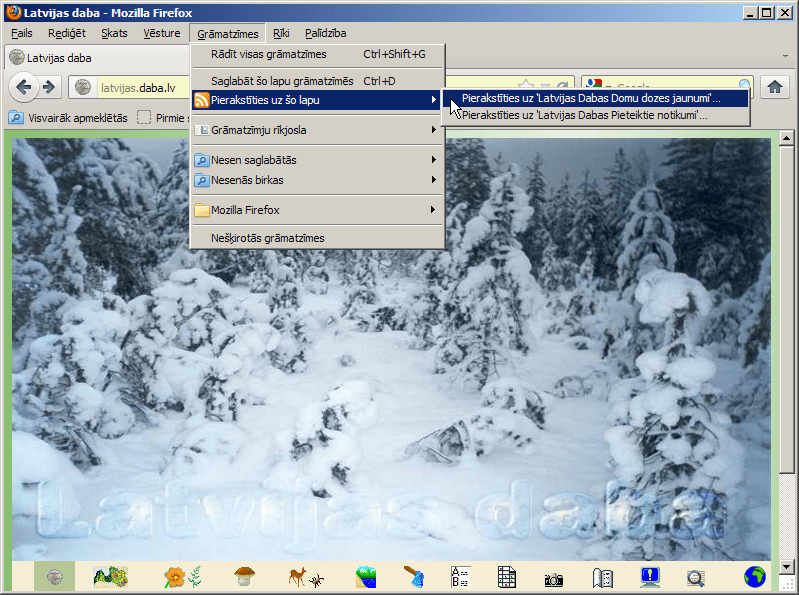
Task: Expand the Mozilla Firefox folder submenu arrow
Action: (x=433, y=210)
